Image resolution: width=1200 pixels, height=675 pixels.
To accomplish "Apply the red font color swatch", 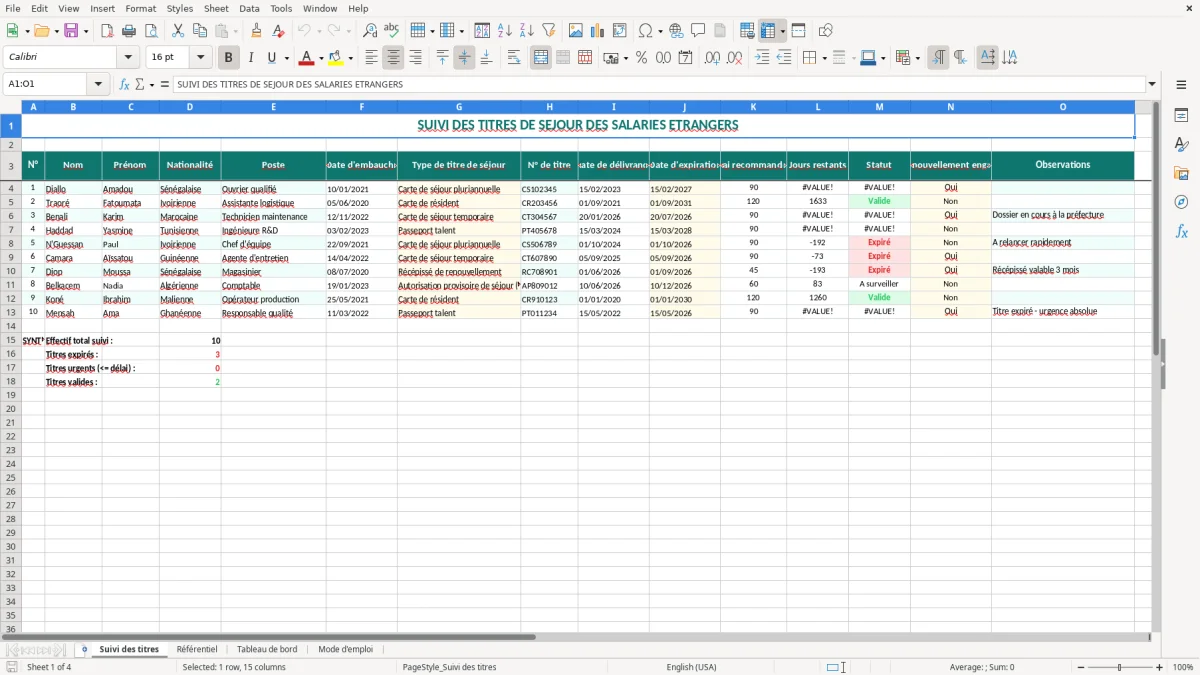I will pyautogui.click(x=308, y=58).
